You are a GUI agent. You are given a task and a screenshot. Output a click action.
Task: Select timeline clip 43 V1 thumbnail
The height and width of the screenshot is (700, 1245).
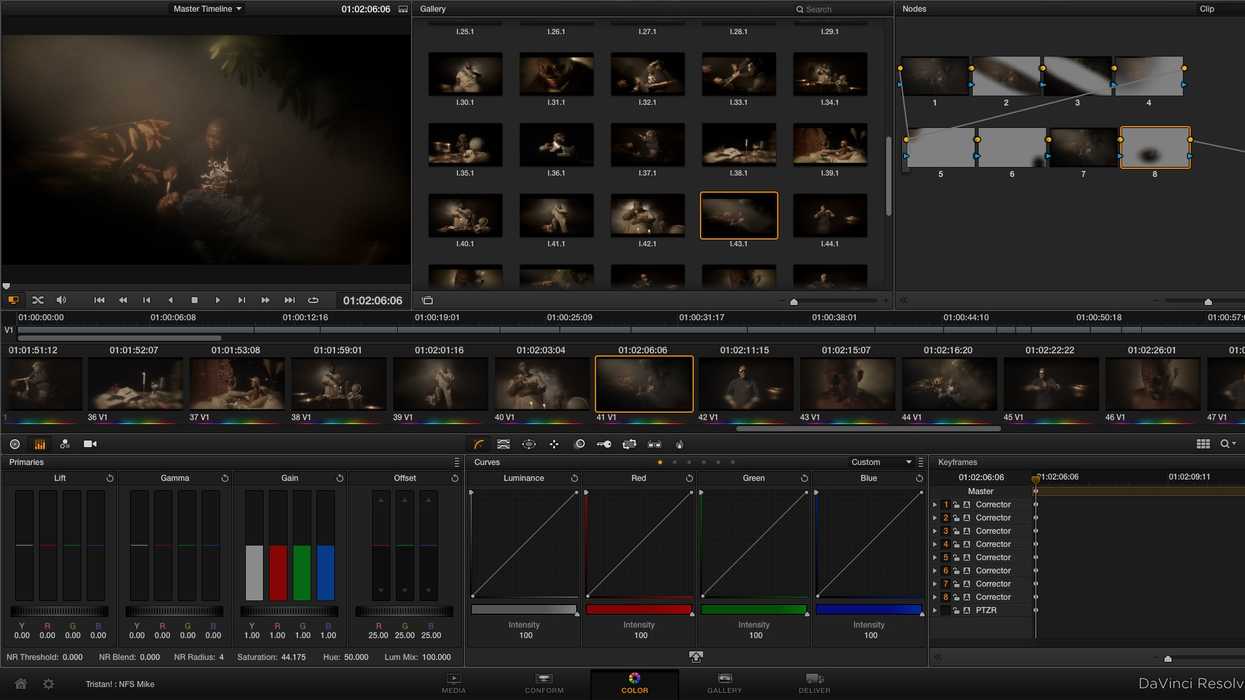(848, 385)
